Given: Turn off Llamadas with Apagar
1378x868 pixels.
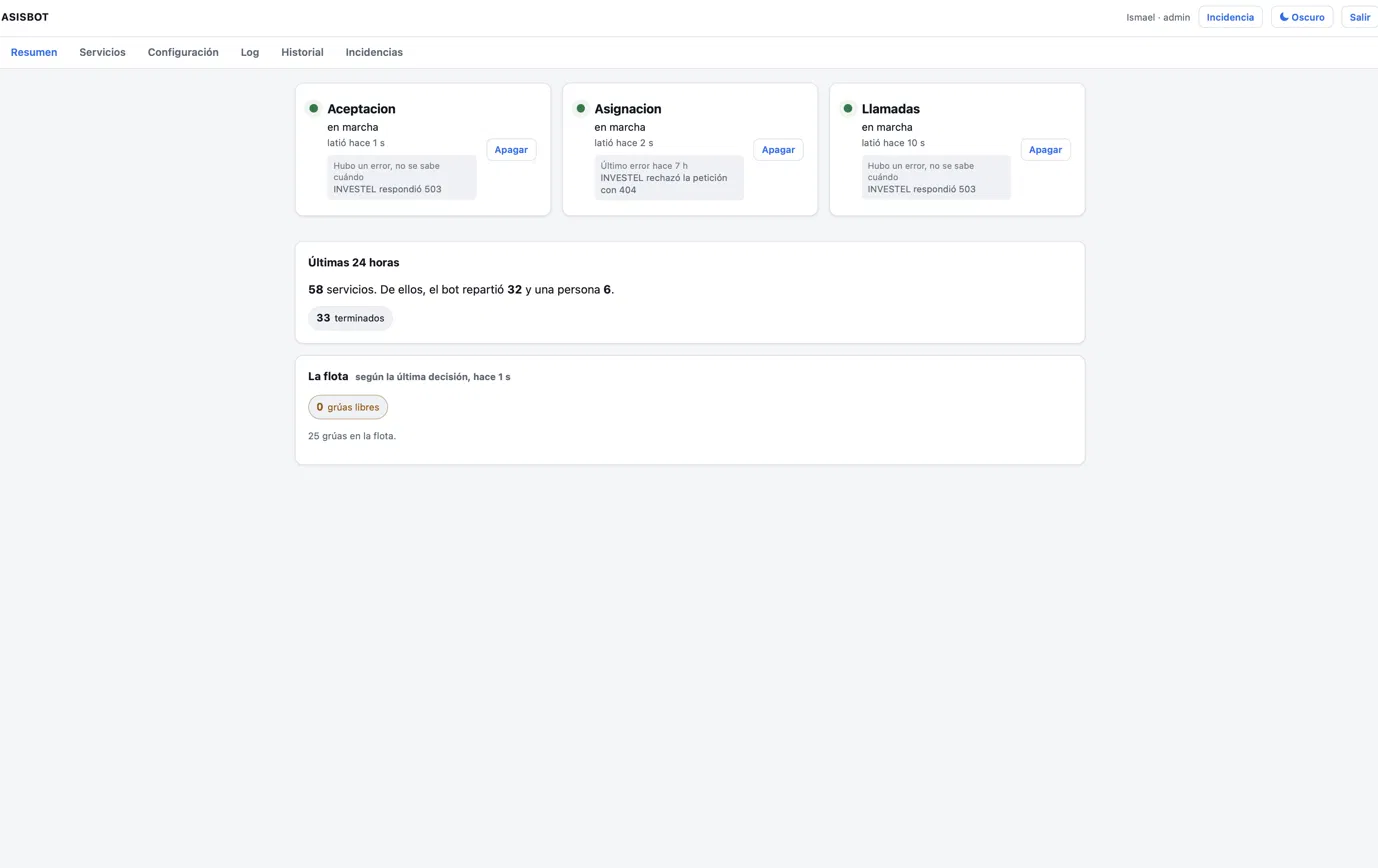Looking at the screenshot, I should pos(1045,149).
